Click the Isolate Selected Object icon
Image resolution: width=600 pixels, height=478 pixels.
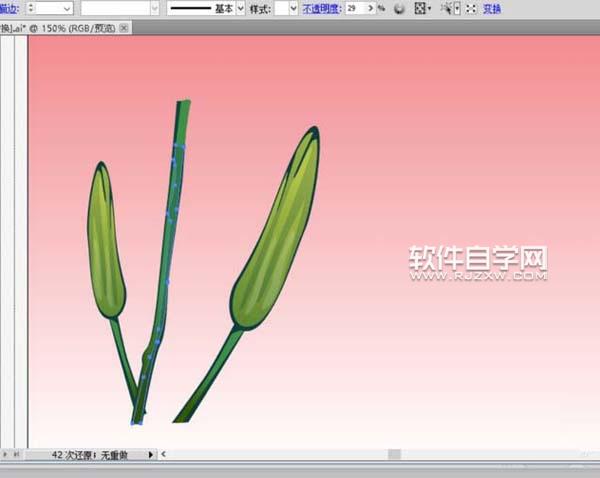(x=471, y=9)
